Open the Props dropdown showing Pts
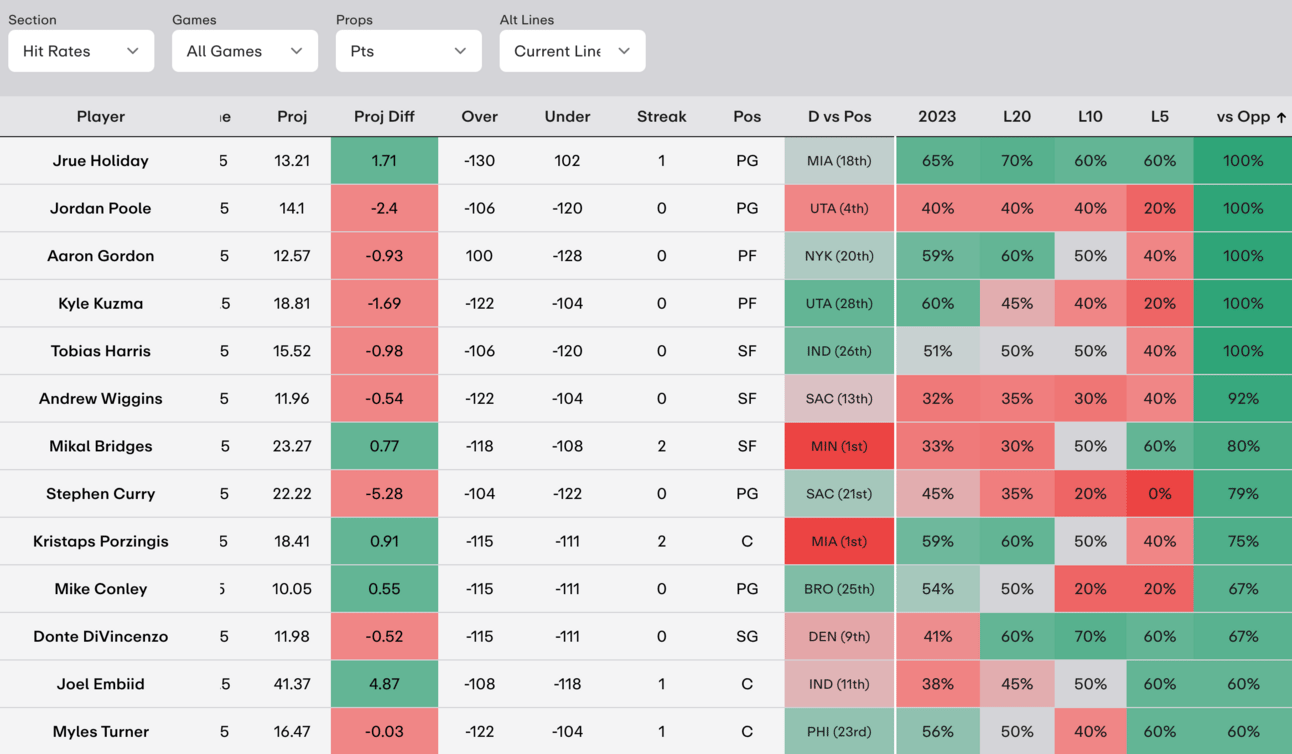Image resolution: width=1292 pixels, height=754 pixels. coord(409,51)
